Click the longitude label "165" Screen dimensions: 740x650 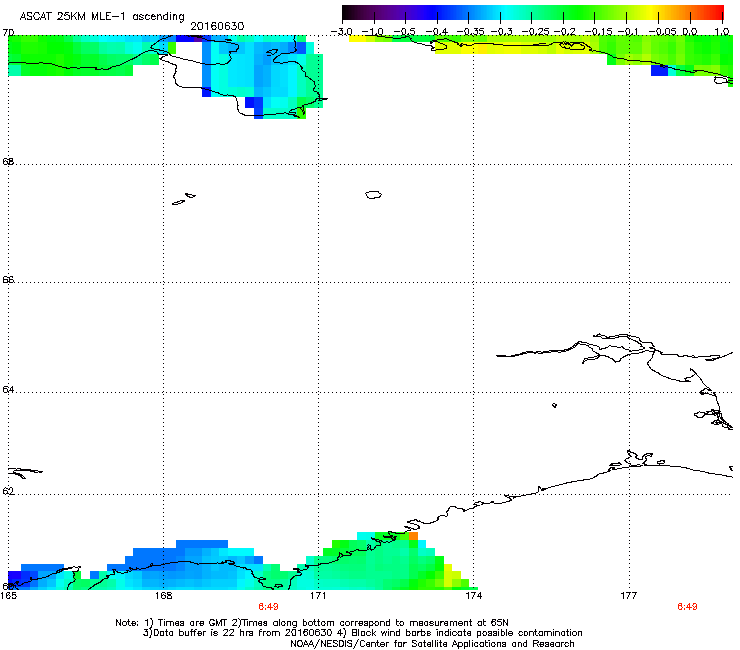[8, 596]
